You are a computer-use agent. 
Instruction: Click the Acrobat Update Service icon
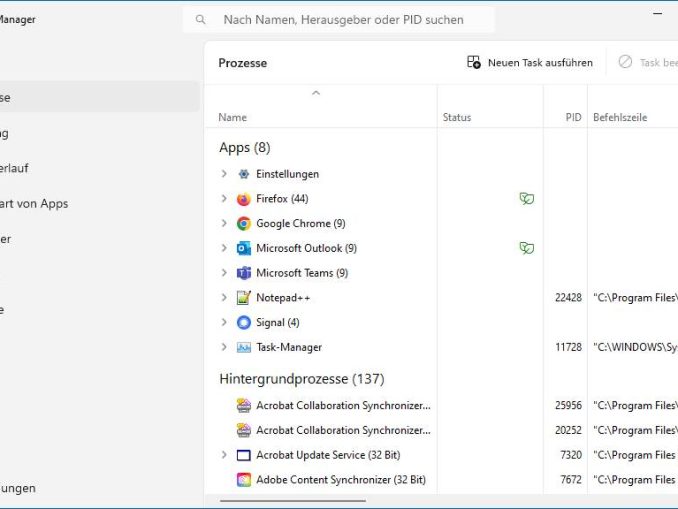(244, 455)
